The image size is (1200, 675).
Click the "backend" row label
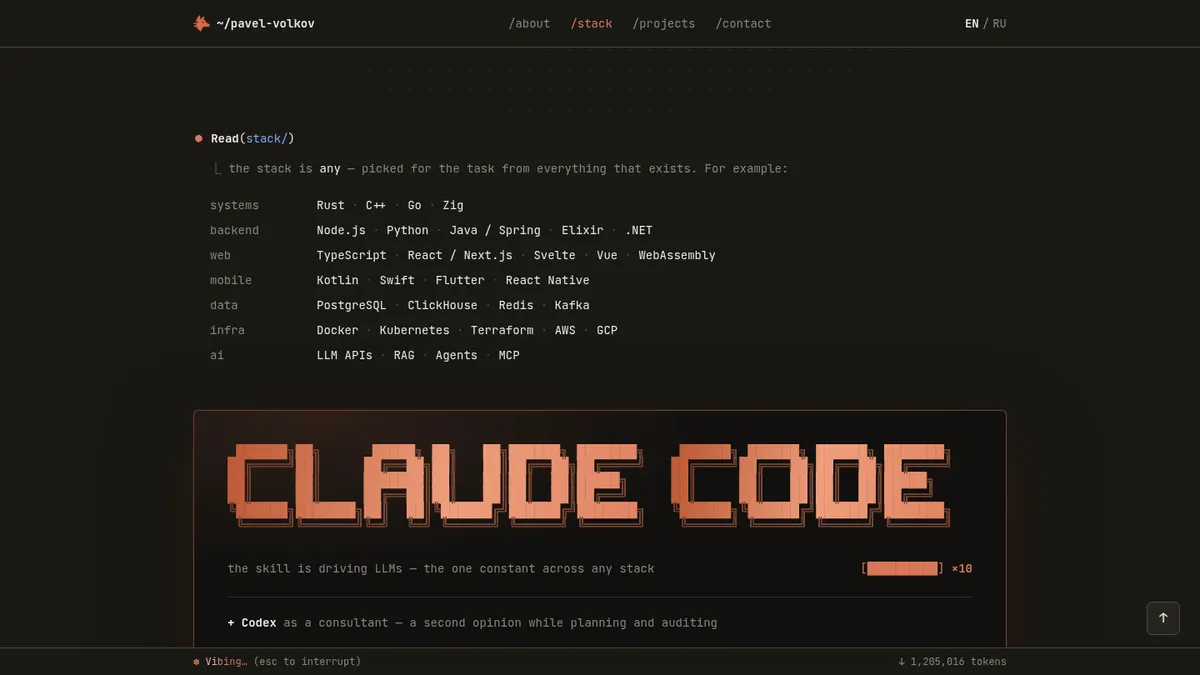point(234,230)
